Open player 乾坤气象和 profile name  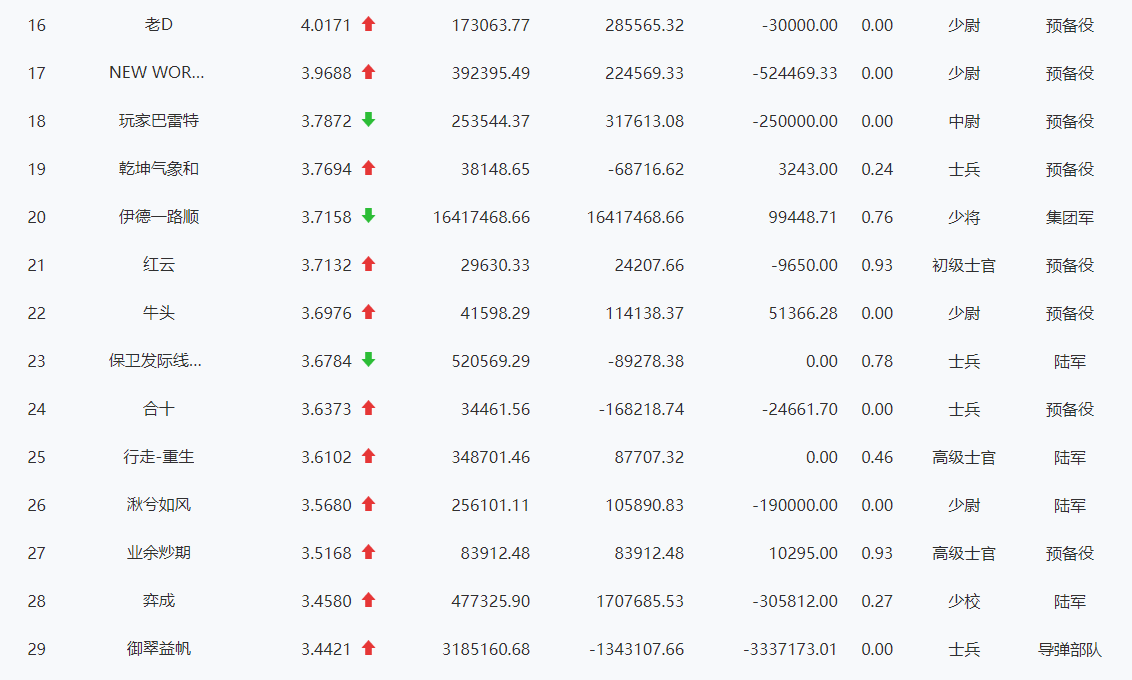(x=158, y=169)
